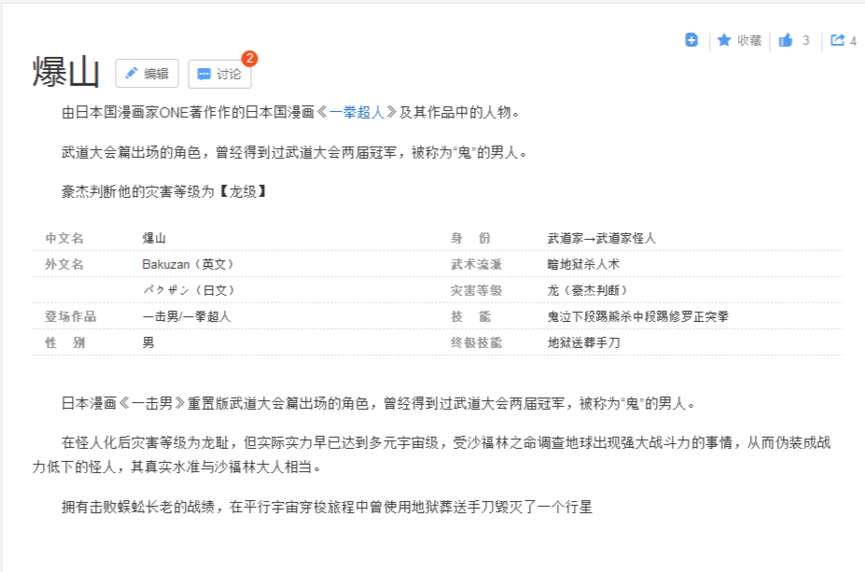Select the 武术流派 field label
This screenshot has height=572, width=865.
476,264
